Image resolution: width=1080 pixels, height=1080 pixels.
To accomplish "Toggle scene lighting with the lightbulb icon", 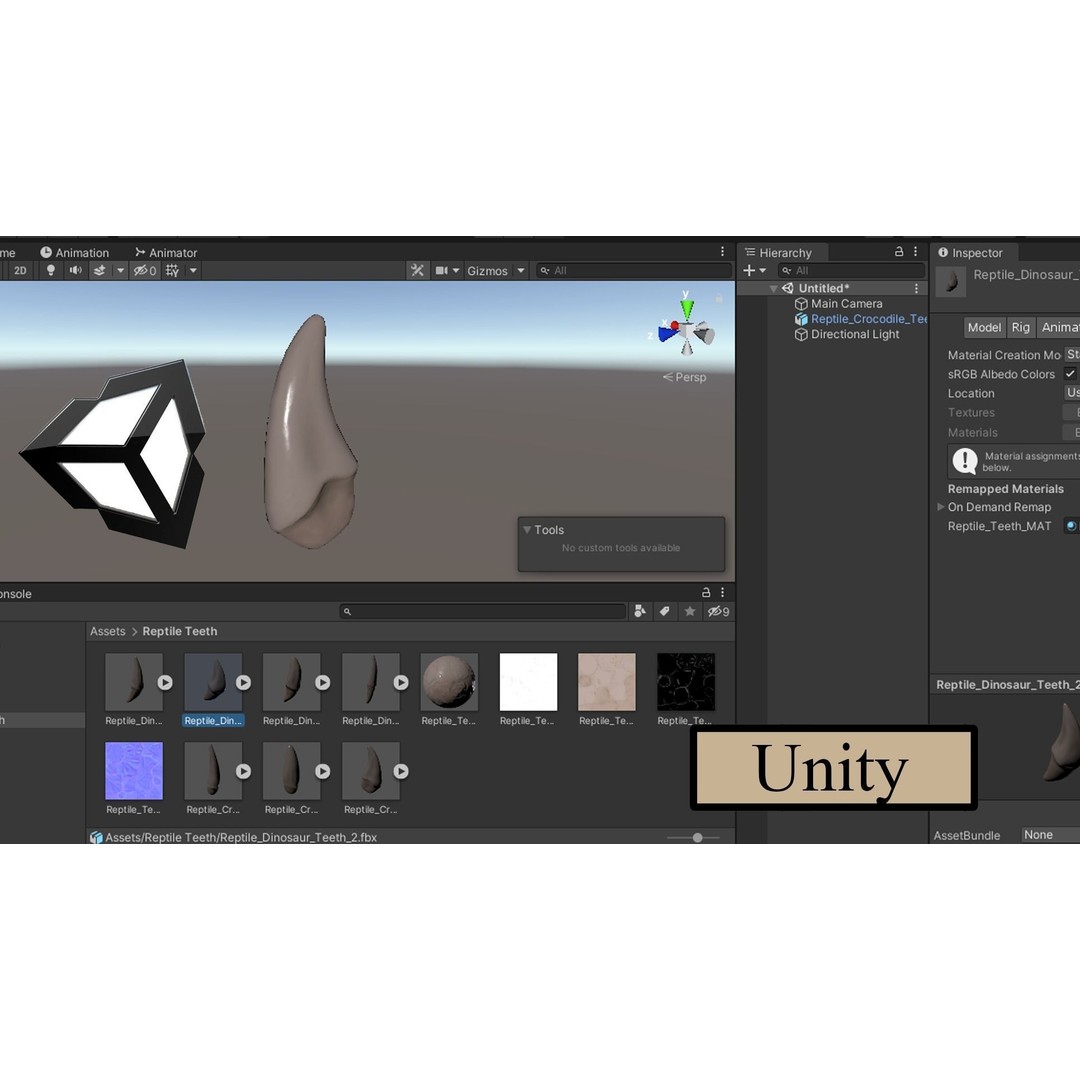I will [50, 271].
